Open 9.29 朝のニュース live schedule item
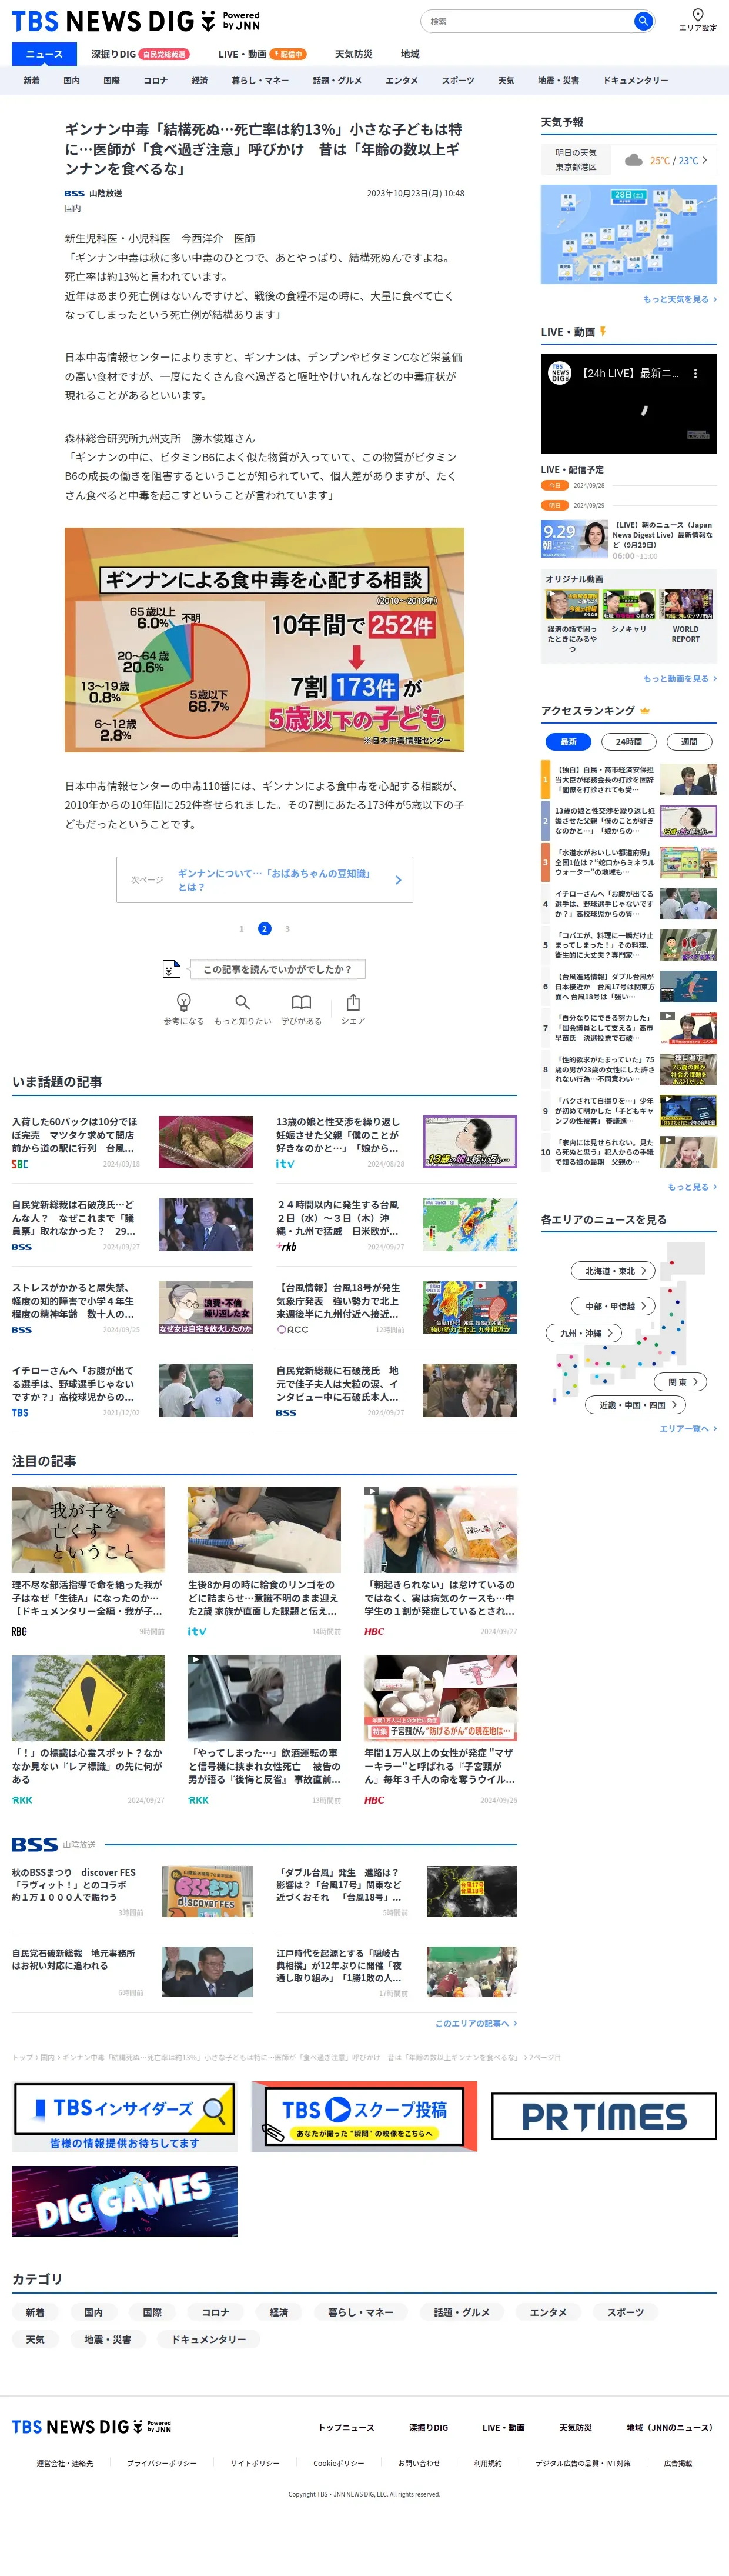The width and height of the screenshot is (729, 2576). (629, 539)
